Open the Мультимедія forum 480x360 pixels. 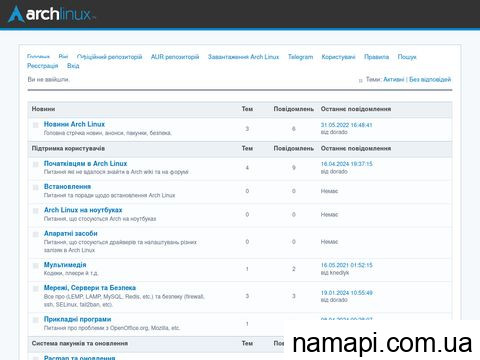[x=65, y=265]
